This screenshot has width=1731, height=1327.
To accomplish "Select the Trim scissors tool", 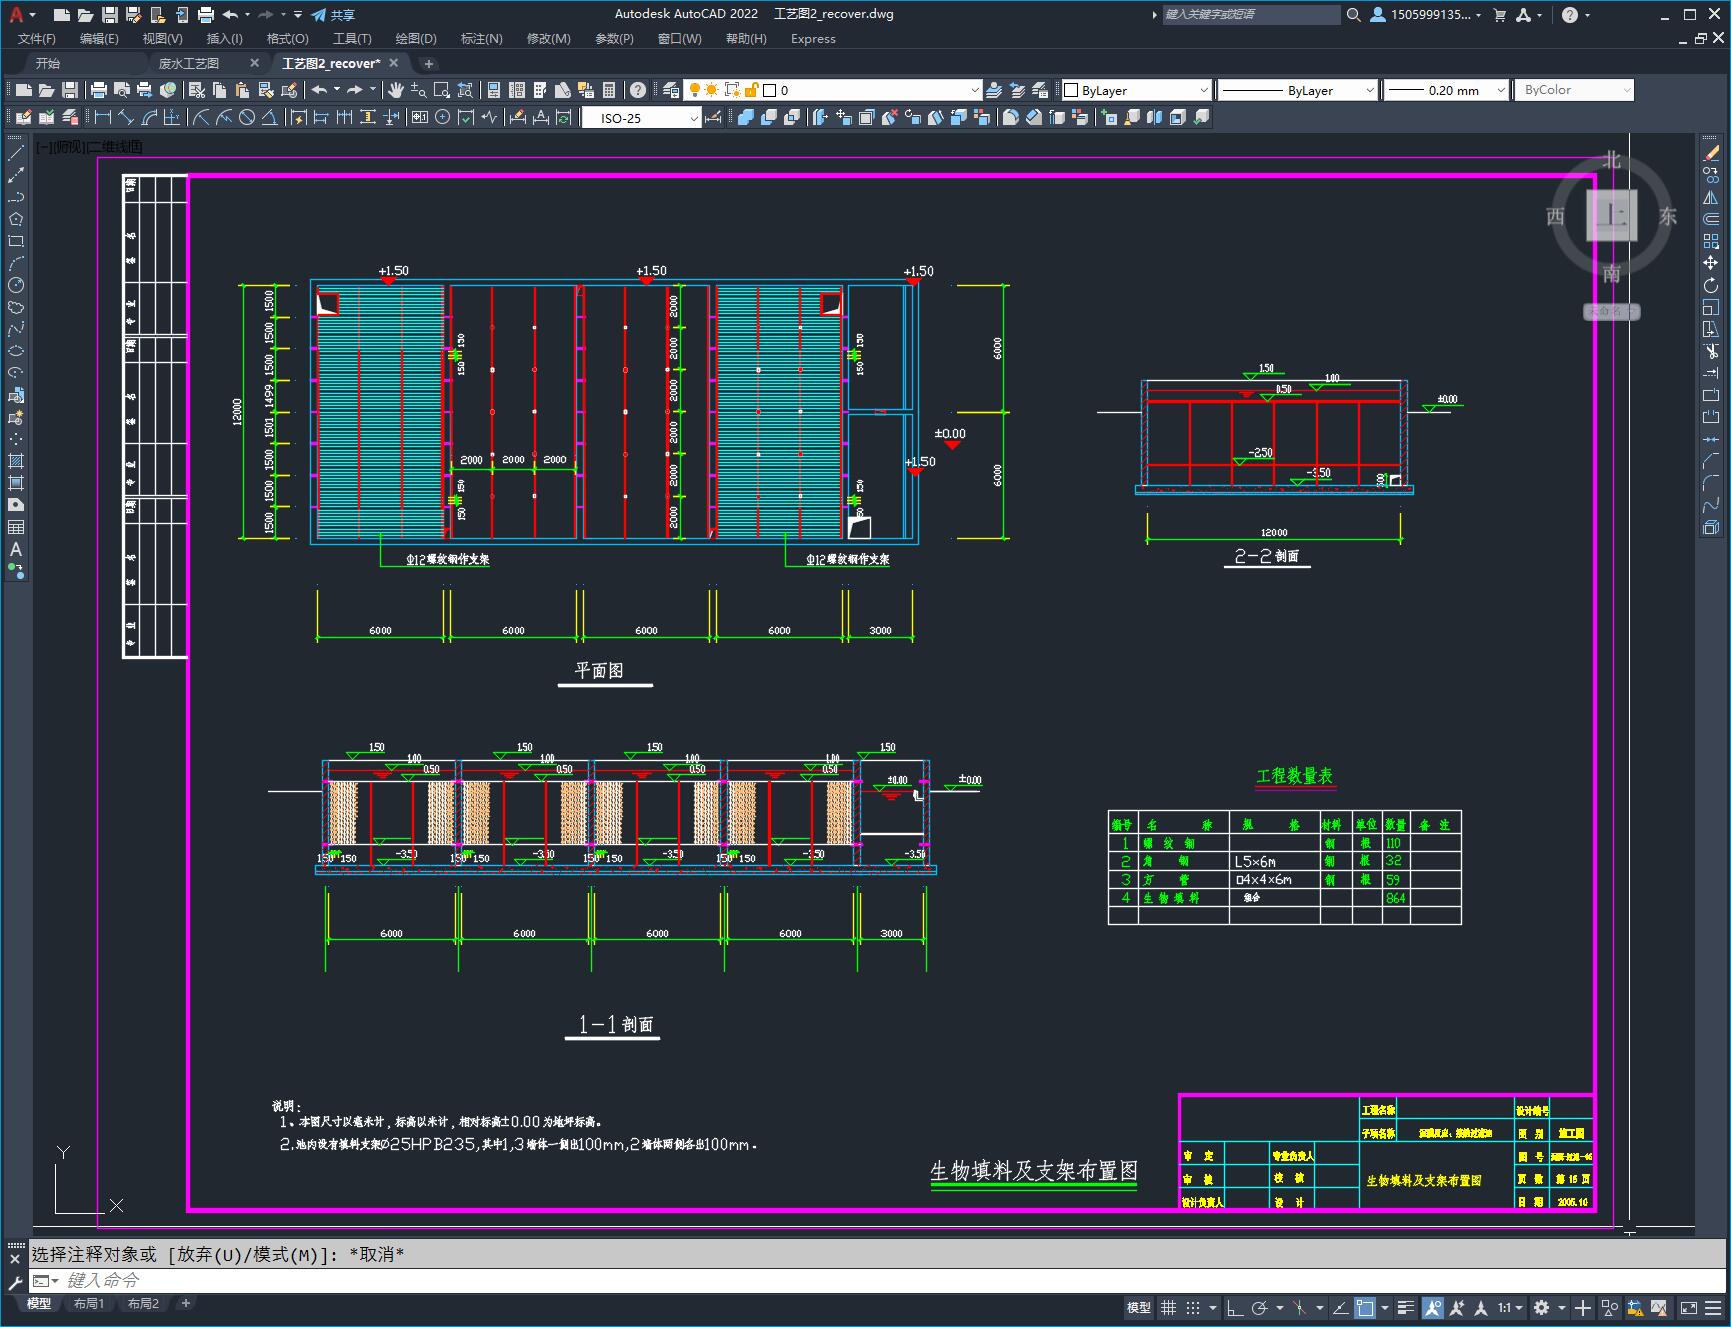I will point(1711,351).
